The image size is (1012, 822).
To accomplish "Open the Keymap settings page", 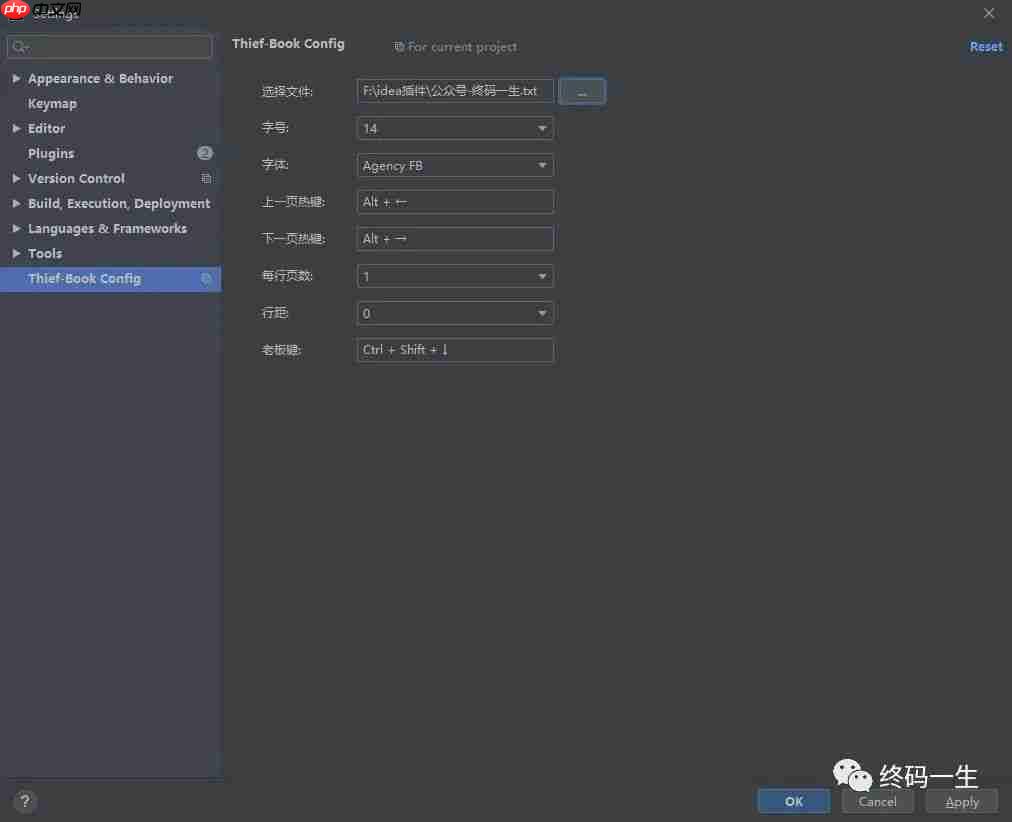I will click(52, 103).
